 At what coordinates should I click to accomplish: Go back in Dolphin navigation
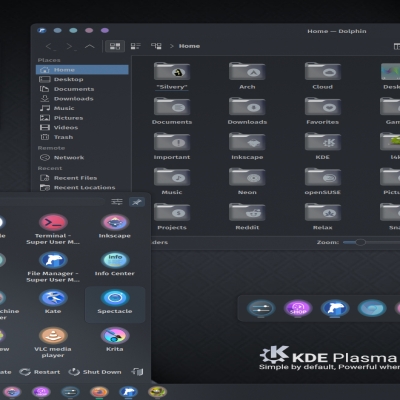pos(49,46)
